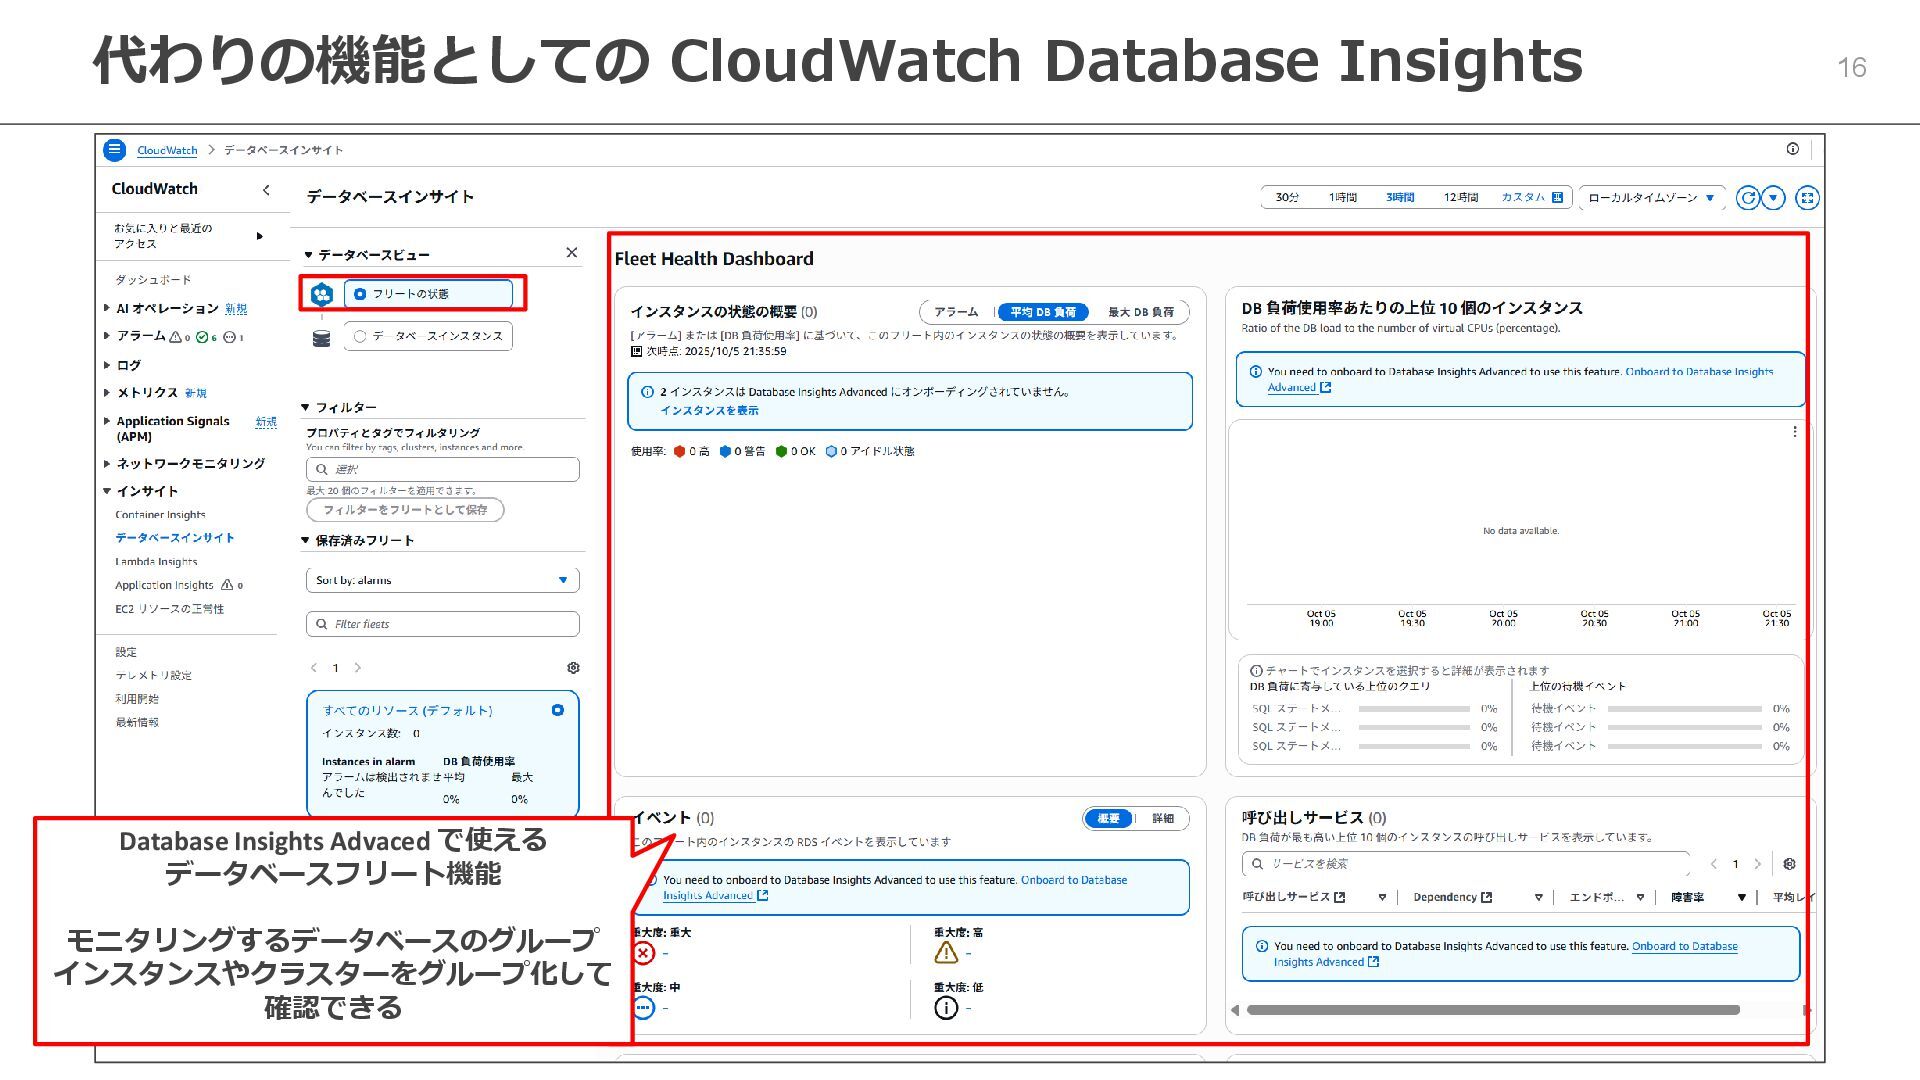Open the ローカルタイムゾーン dropdown
The width and height of the screenshot is (1920, 1080).
click(1651, 198)
